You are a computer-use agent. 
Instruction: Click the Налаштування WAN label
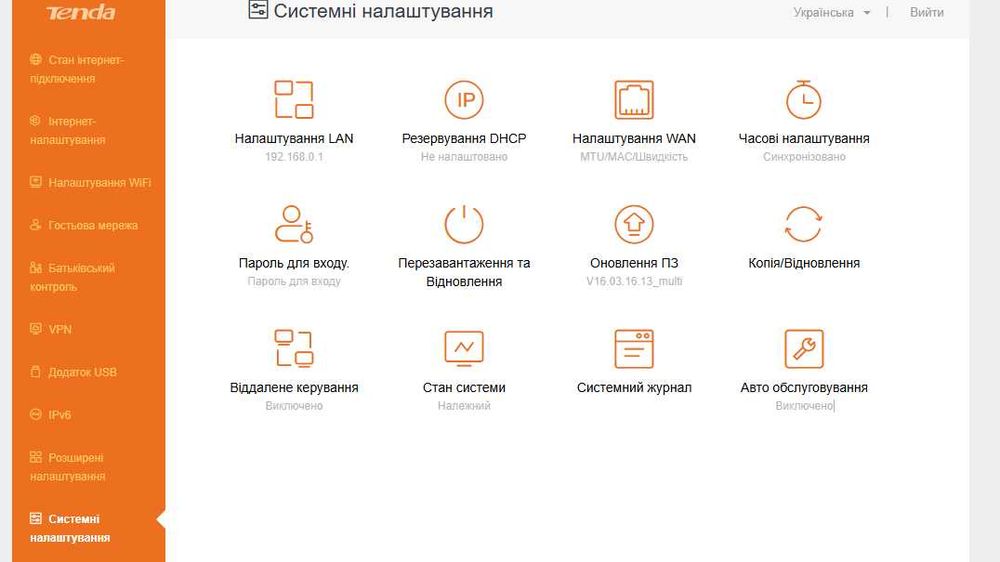click(634, 138)
